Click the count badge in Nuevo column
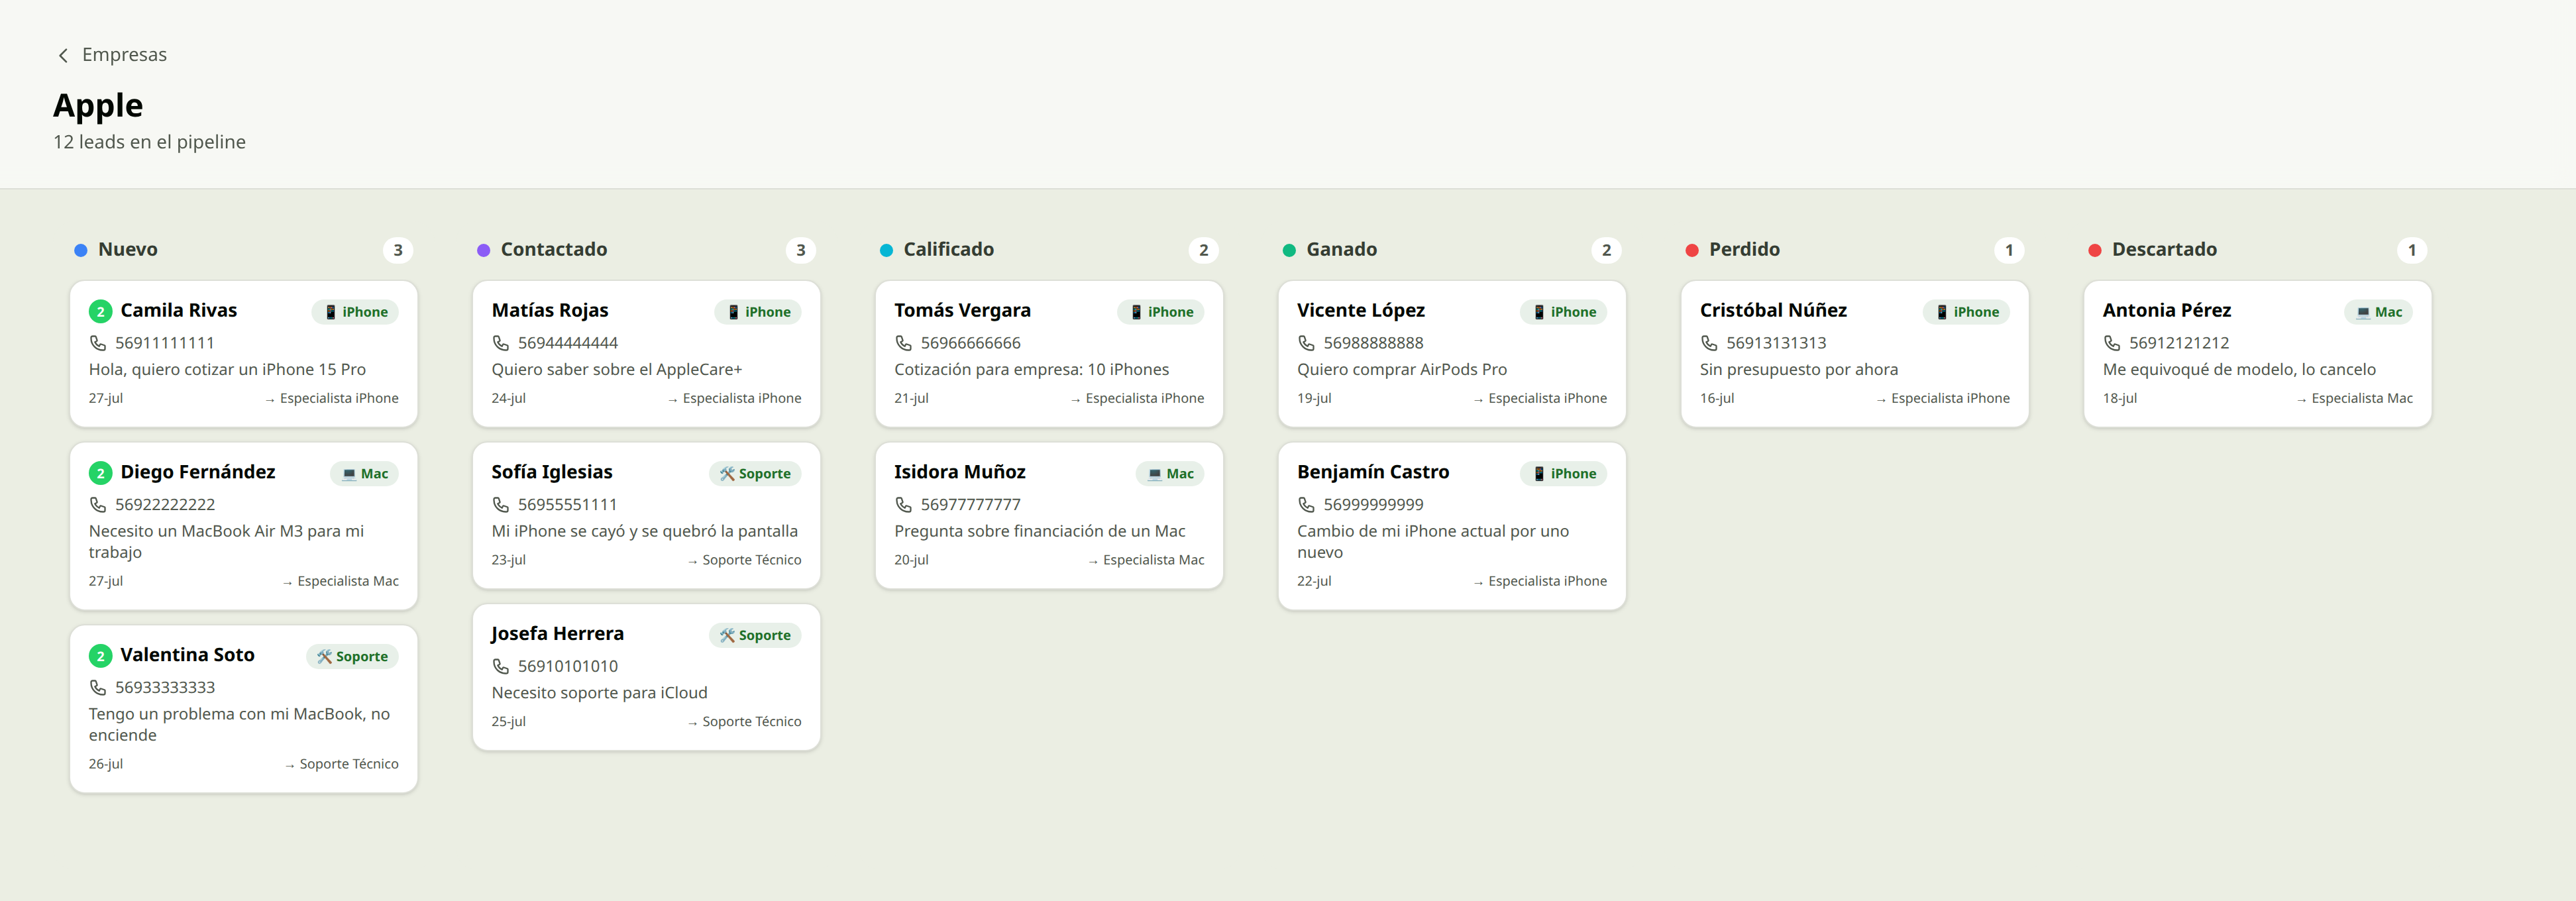The height and width of the screenshot is (901, 2576). point(398,250)
